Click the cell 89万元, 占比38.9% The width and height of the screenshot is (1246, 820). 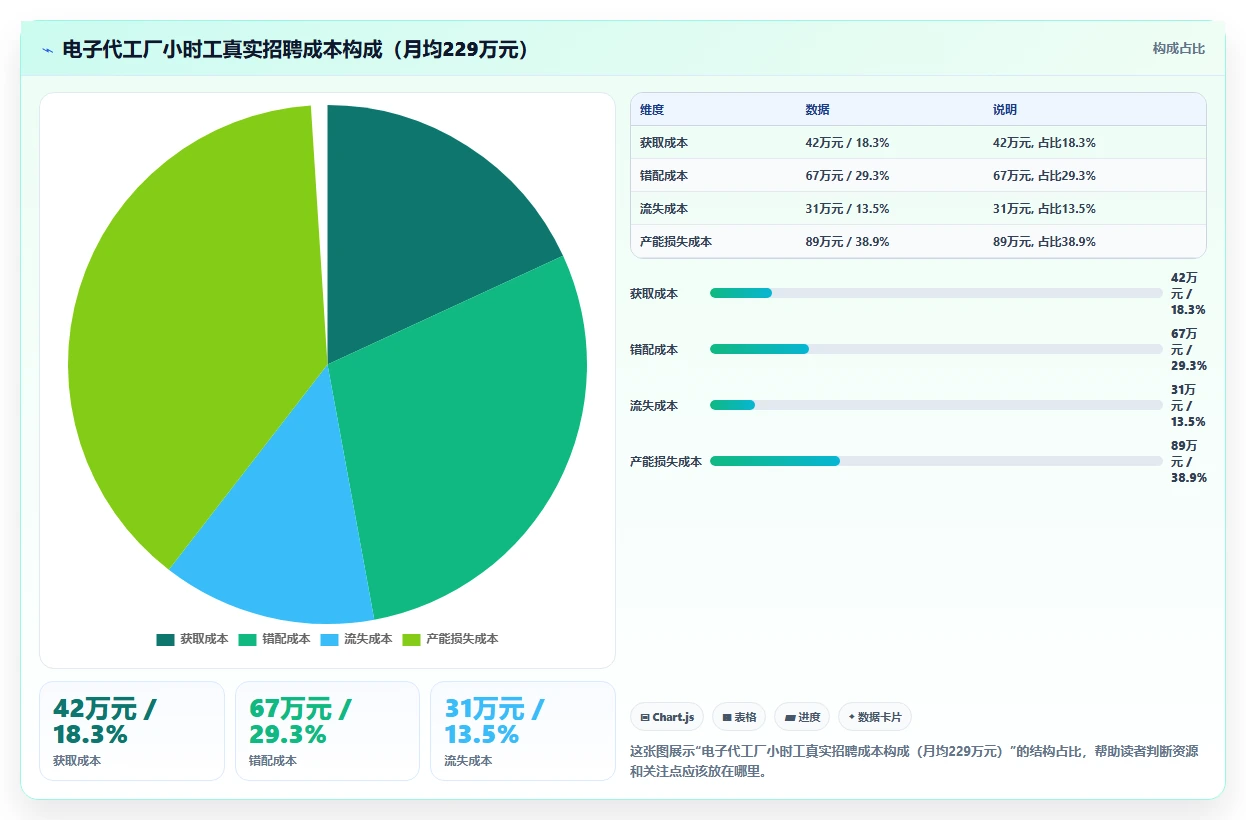click(1044, 242)
